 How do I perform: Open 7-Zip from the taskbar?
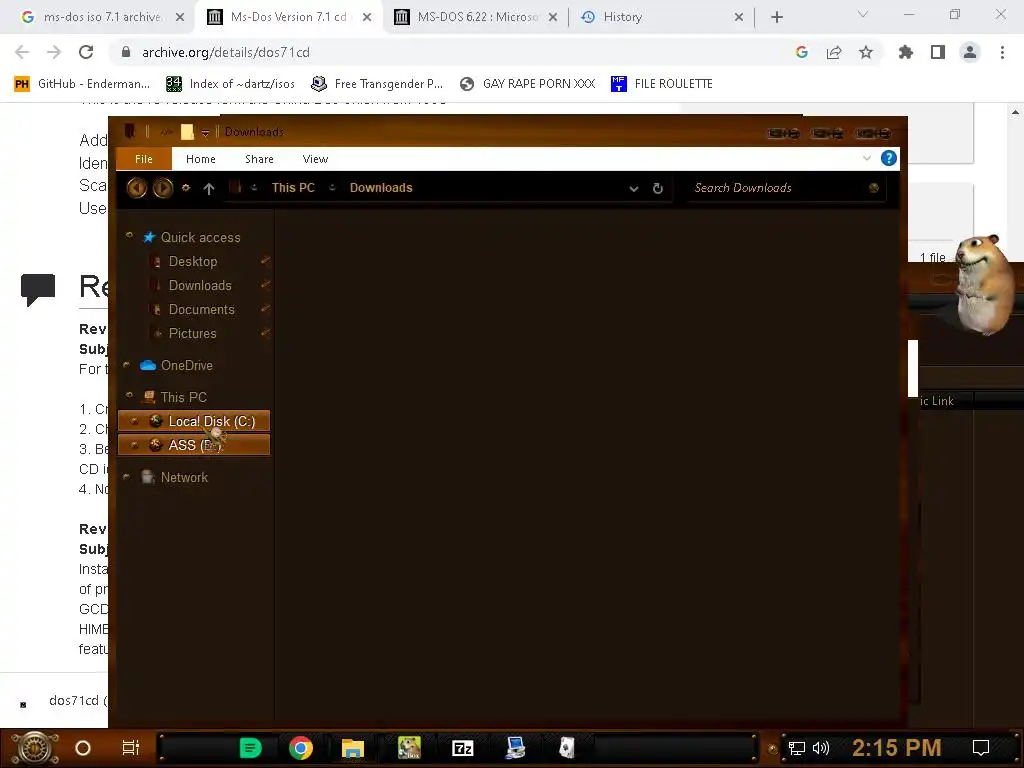[x=462, y=748]
